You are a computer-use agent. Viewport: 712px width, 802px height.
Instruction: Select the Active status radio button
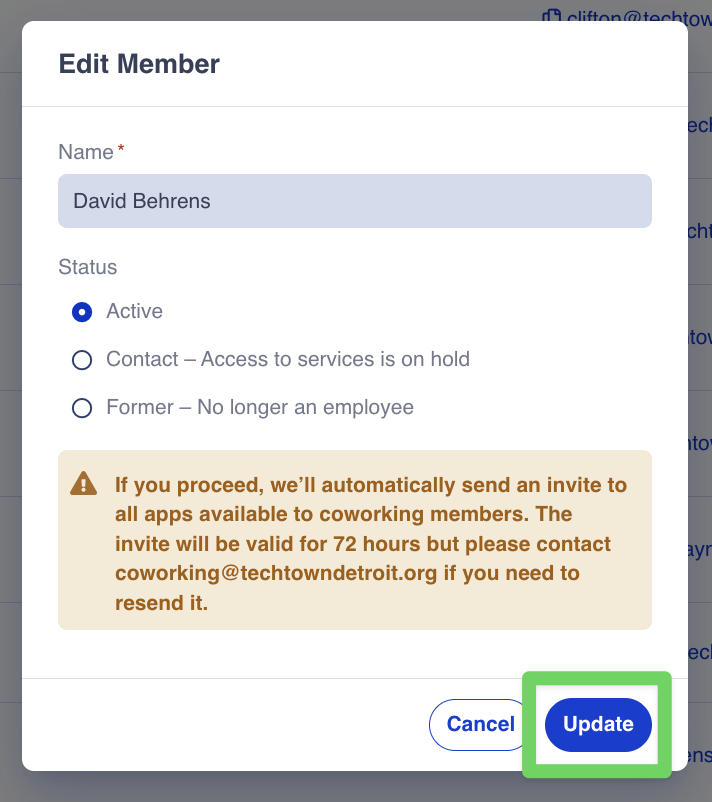coord(82,312)
